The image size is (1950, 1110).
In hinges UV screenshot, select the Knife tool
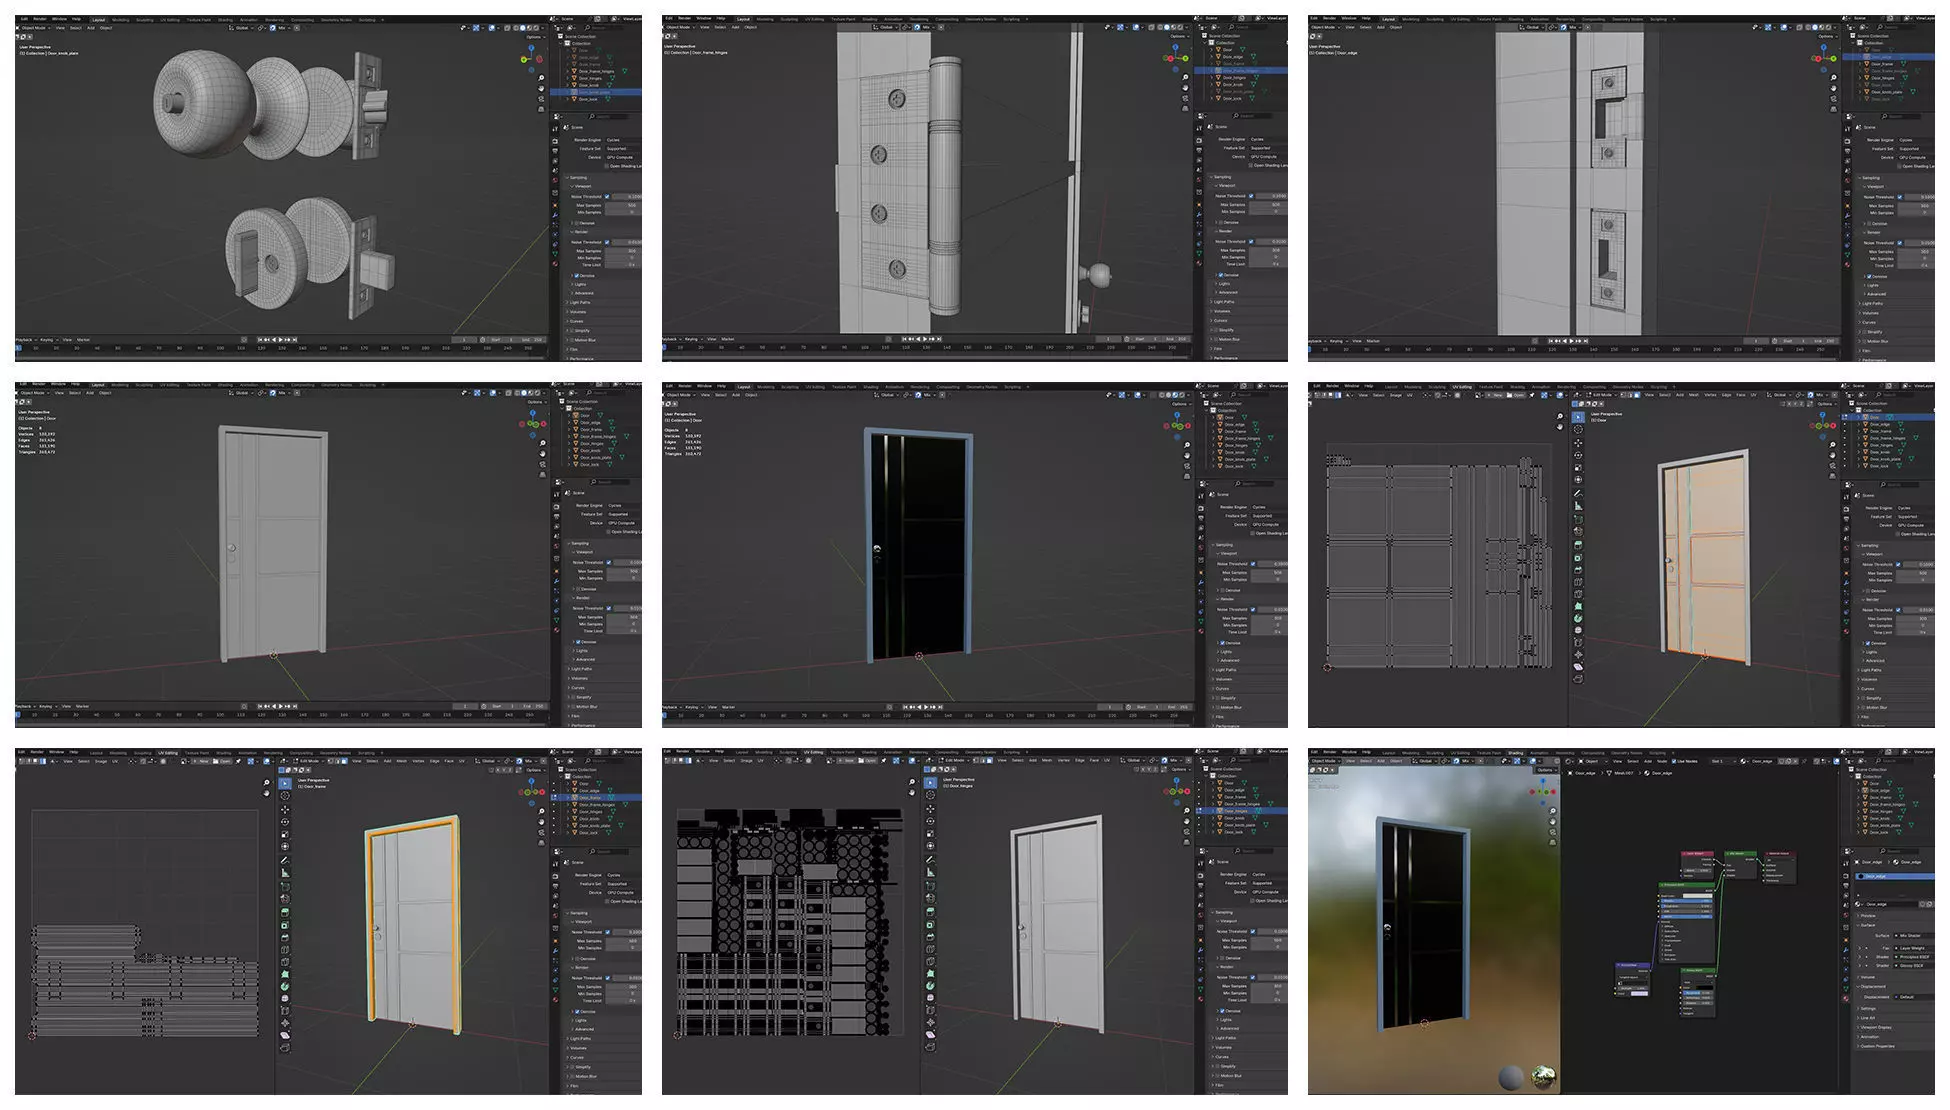coord(930,961)
